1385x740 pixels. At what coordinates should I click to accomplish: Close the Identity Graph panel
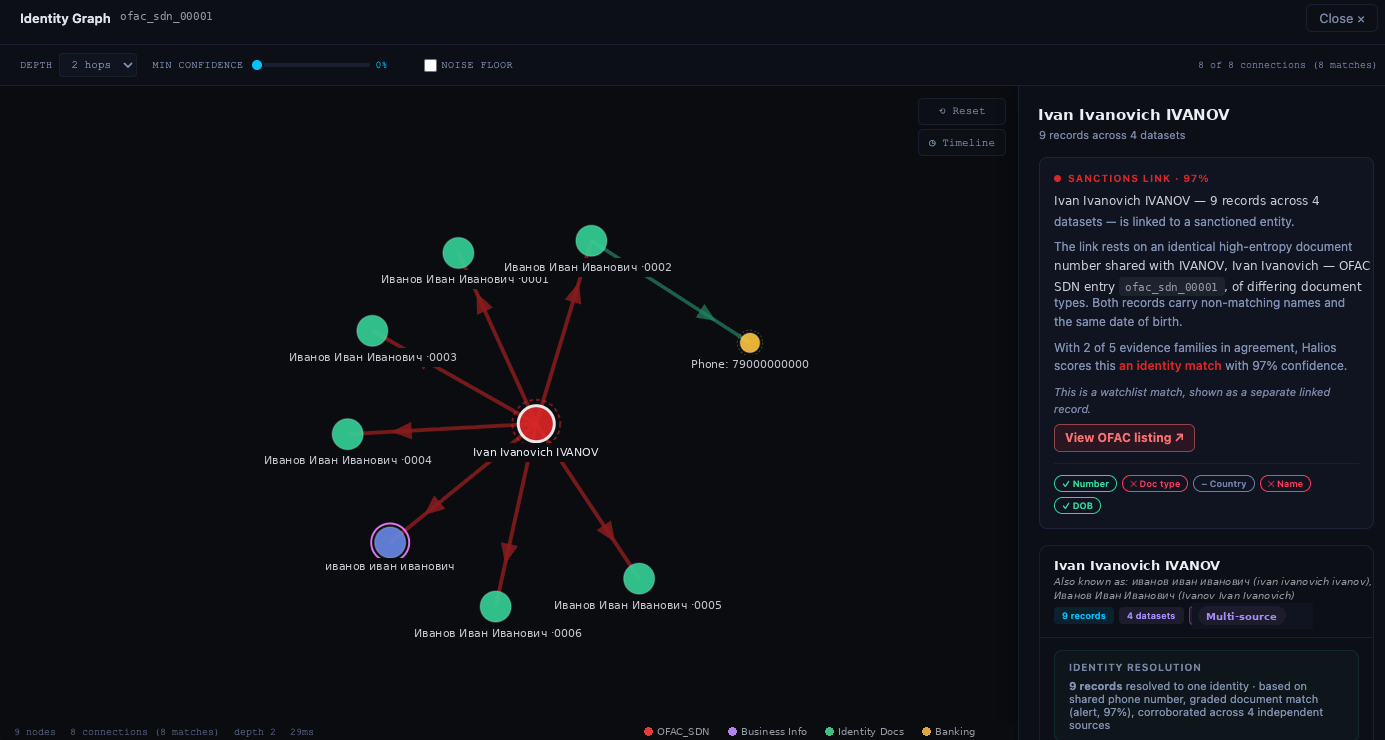pyautogui.click(x=1341, y=18)
